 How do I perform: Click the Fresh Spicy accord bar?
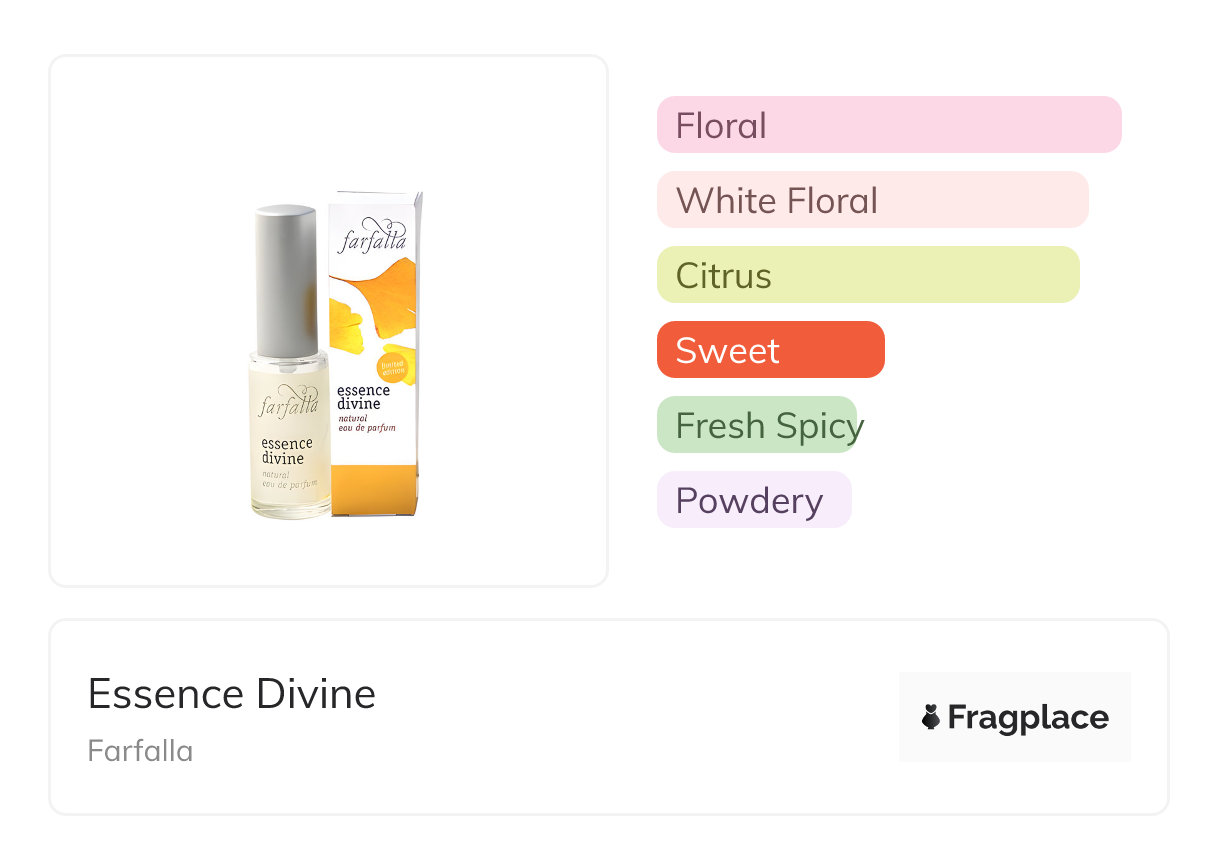click(x=757, y=425)
